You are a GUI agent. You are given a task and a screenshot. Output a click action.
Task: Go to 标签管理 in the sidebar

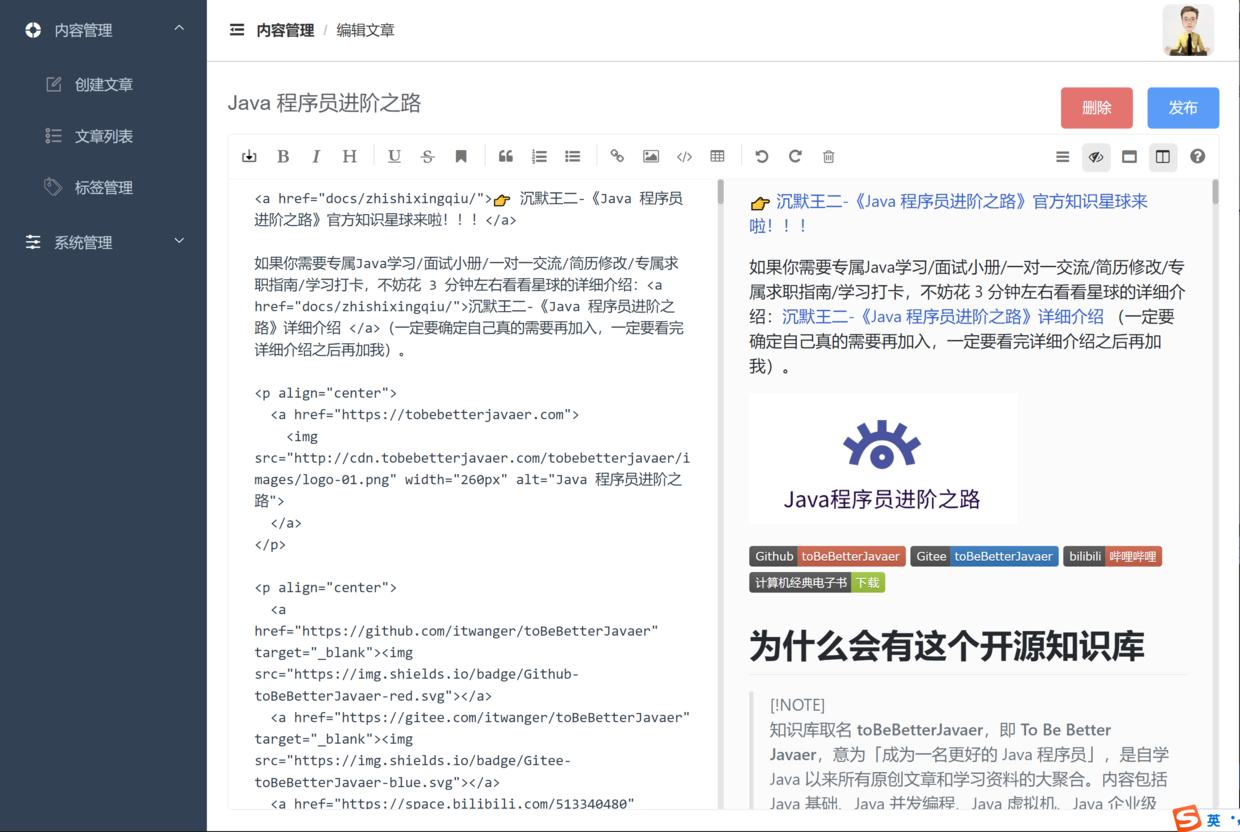(104, 187)
